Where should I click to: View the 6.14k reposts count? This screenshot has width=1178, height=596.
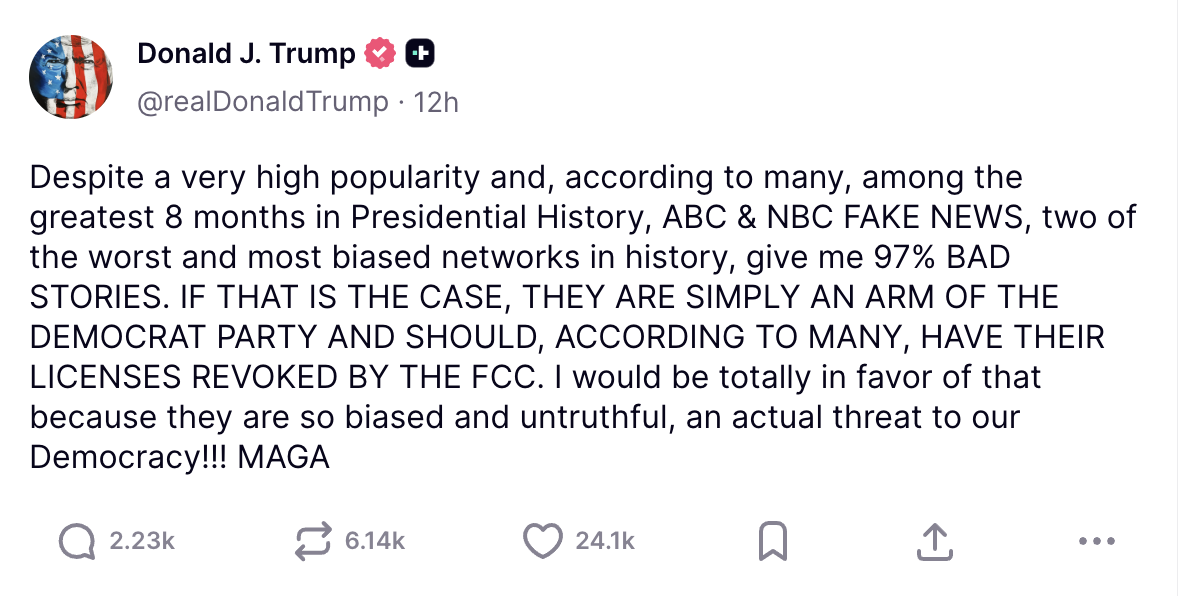click(x=375, y=541)
